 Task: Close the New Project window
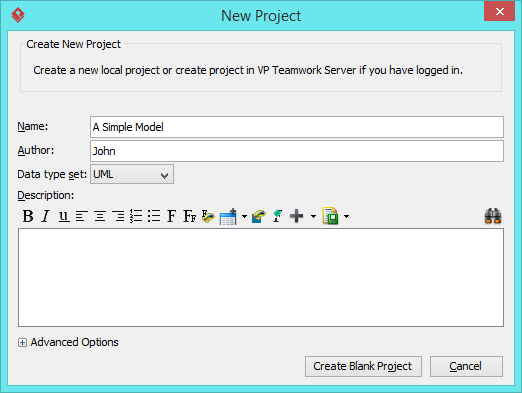tap(499, 12)
